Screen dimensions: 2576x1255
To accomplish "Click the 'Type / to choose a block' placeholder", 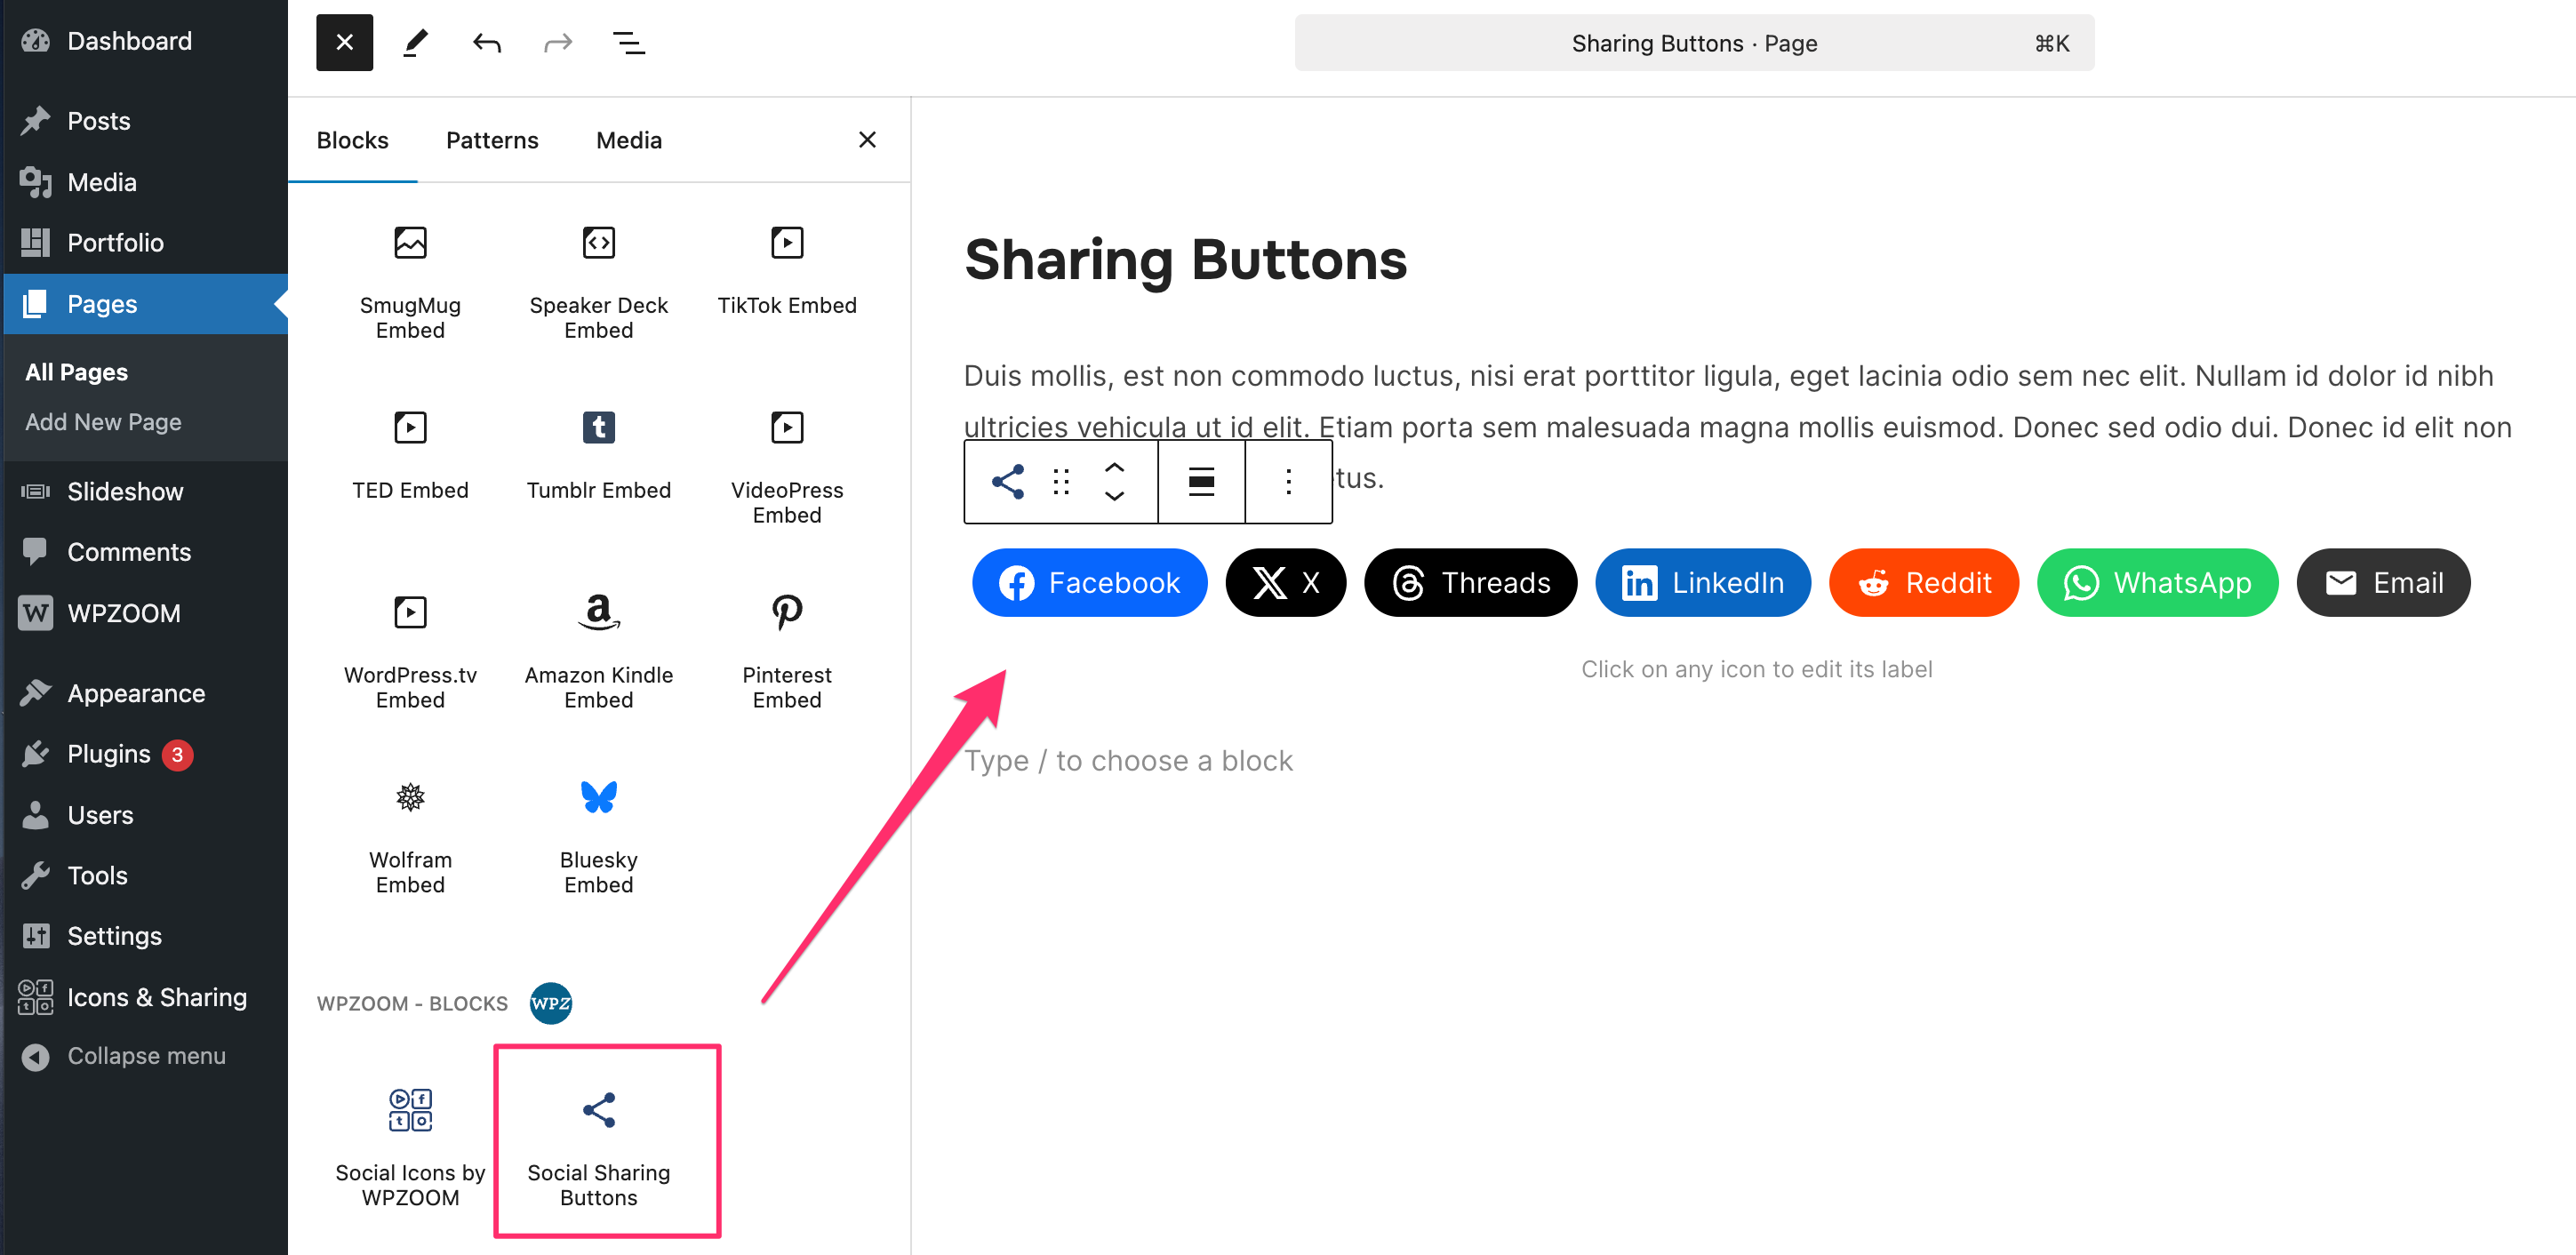I will click(1128, 760).
